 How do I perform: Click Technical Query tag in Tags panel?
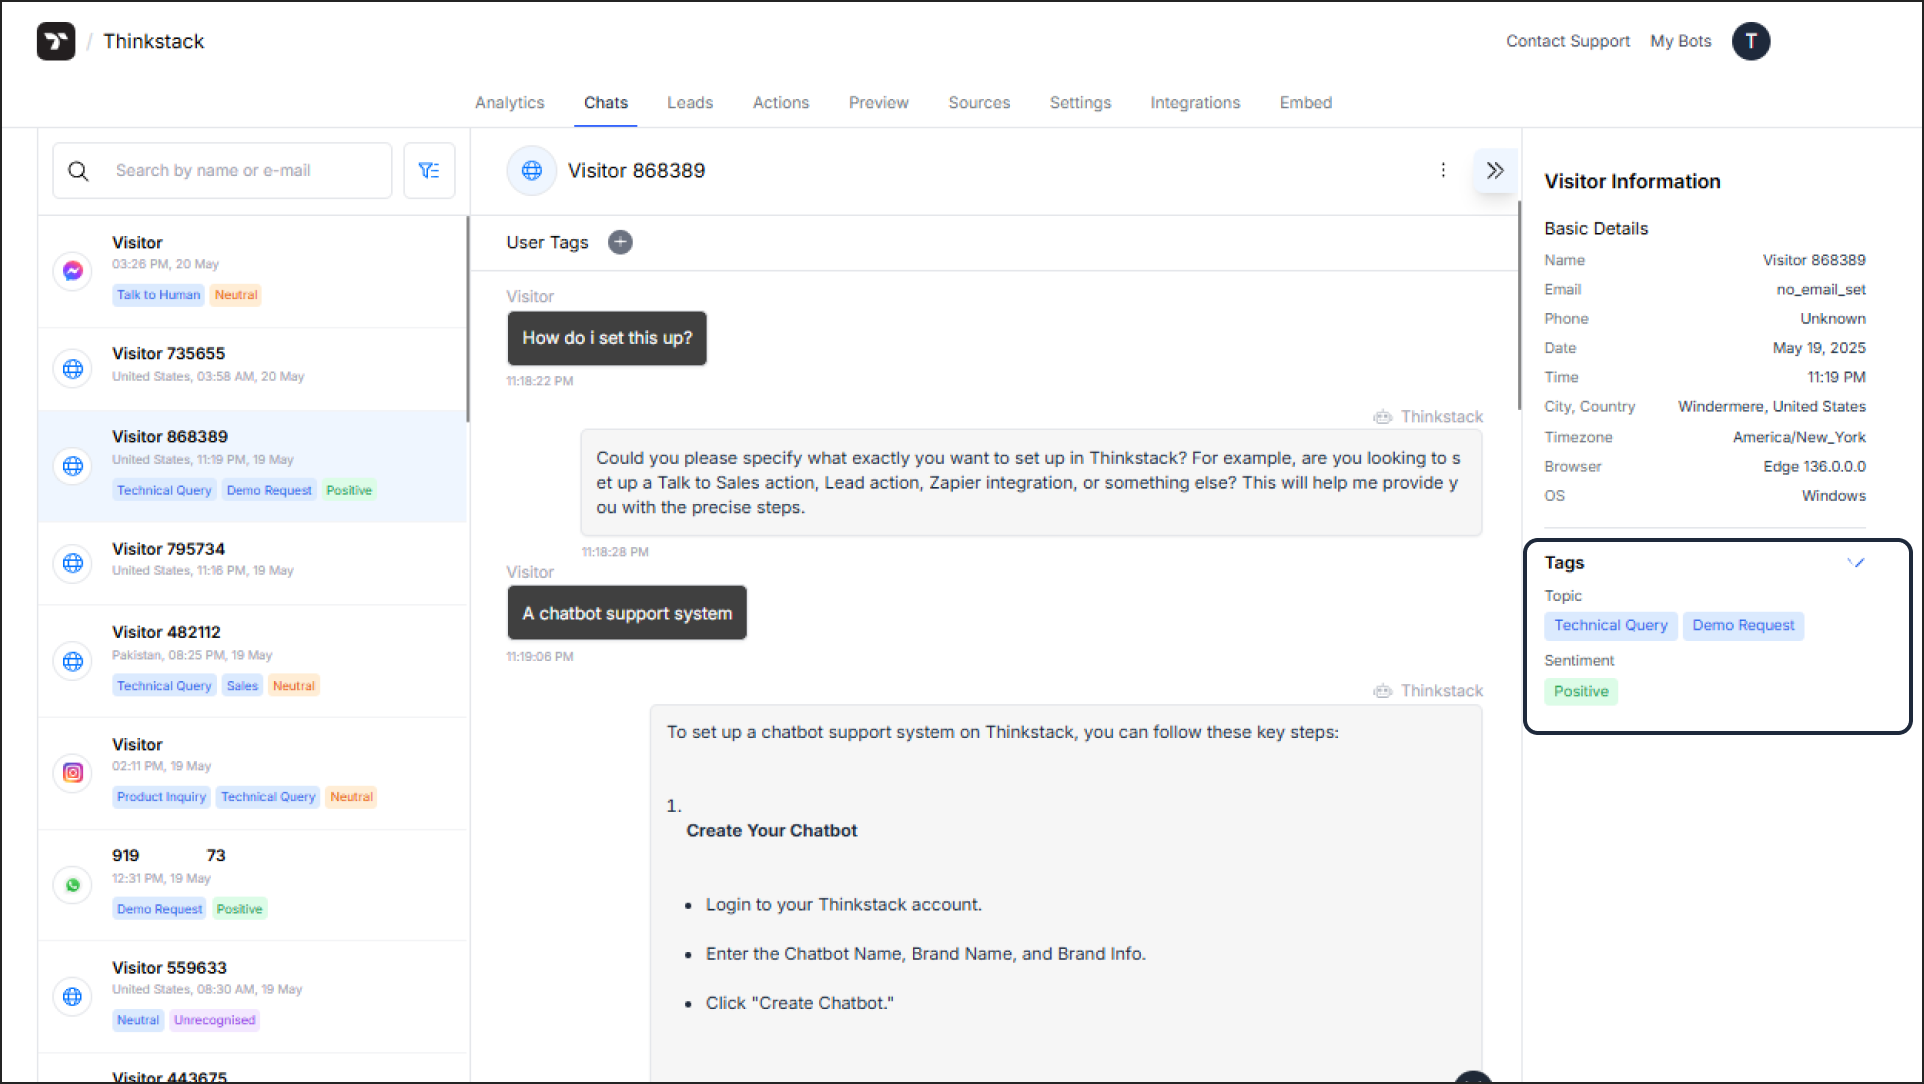(1611, 626)
